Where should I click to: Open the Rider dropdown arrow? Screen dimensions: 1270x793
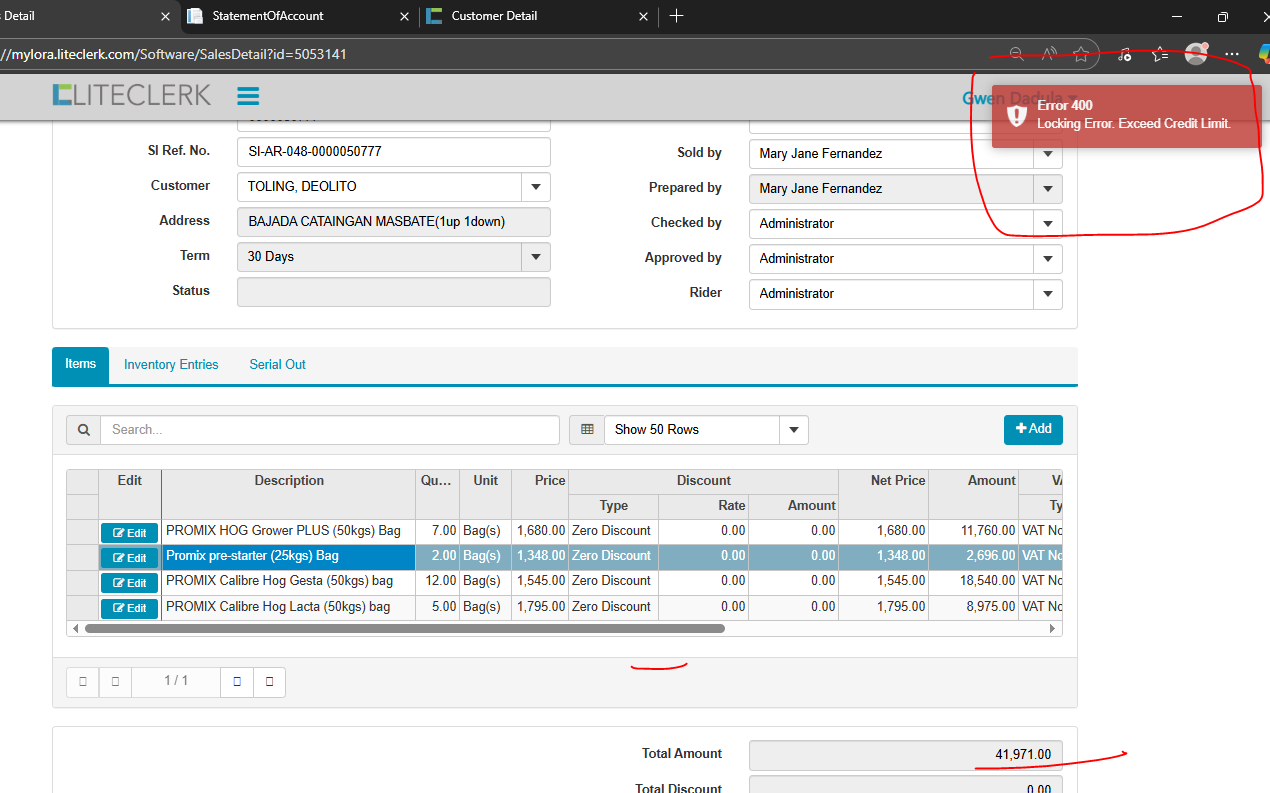[x=1047, y=294]
